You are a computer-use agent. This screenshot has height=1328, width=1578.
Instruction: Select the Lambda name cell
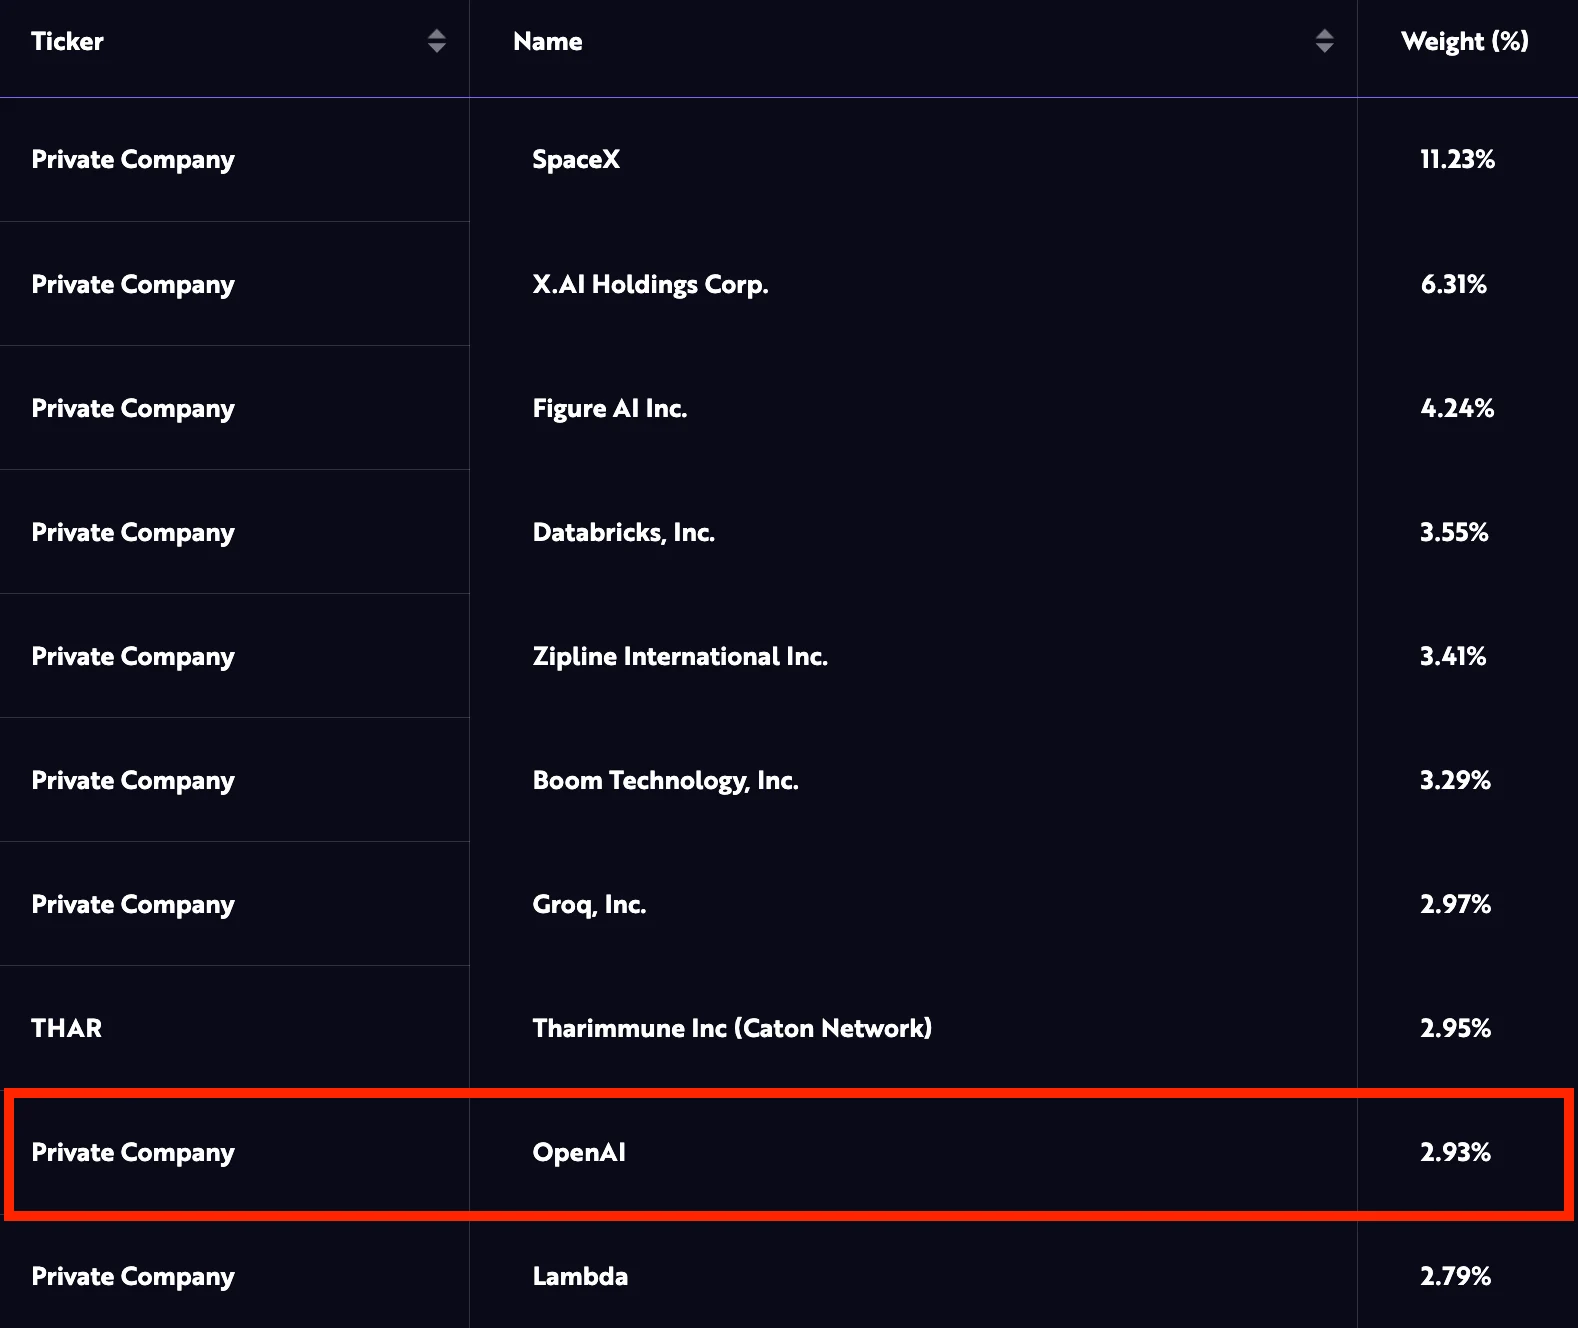pos(580,1276)
